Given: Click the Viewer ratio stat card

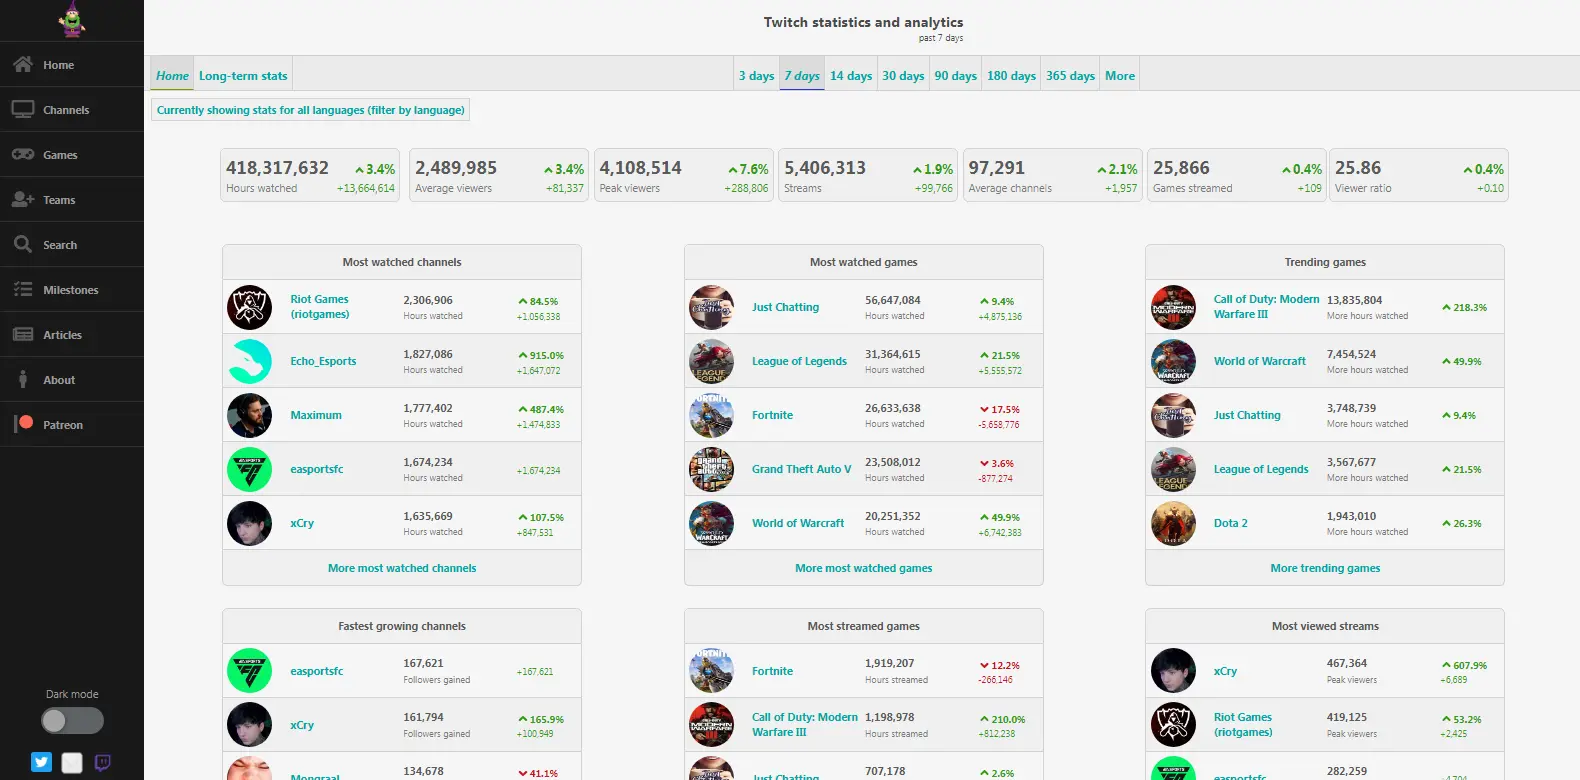Looking at the screenshot, I should pyautogui.click(x=1419, y=175).
